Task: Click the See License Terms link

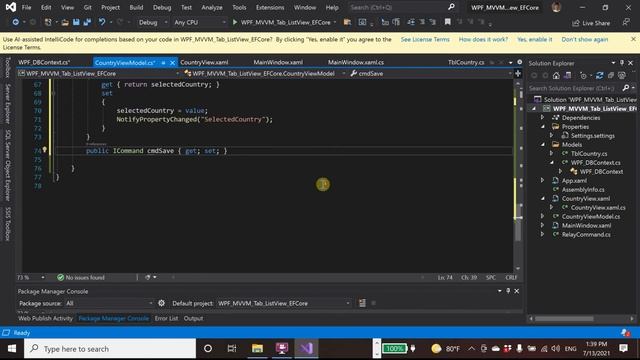Action: coord(425,40)
